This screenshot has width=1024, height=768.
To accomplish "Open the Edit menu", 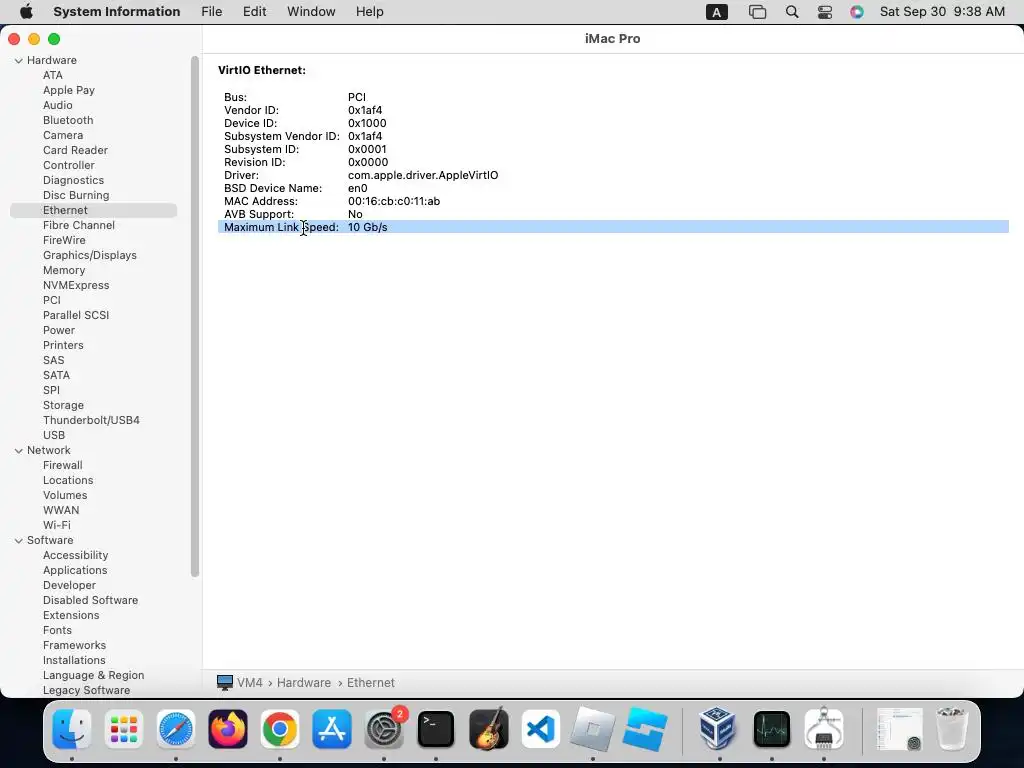I will tap(254, 12).
